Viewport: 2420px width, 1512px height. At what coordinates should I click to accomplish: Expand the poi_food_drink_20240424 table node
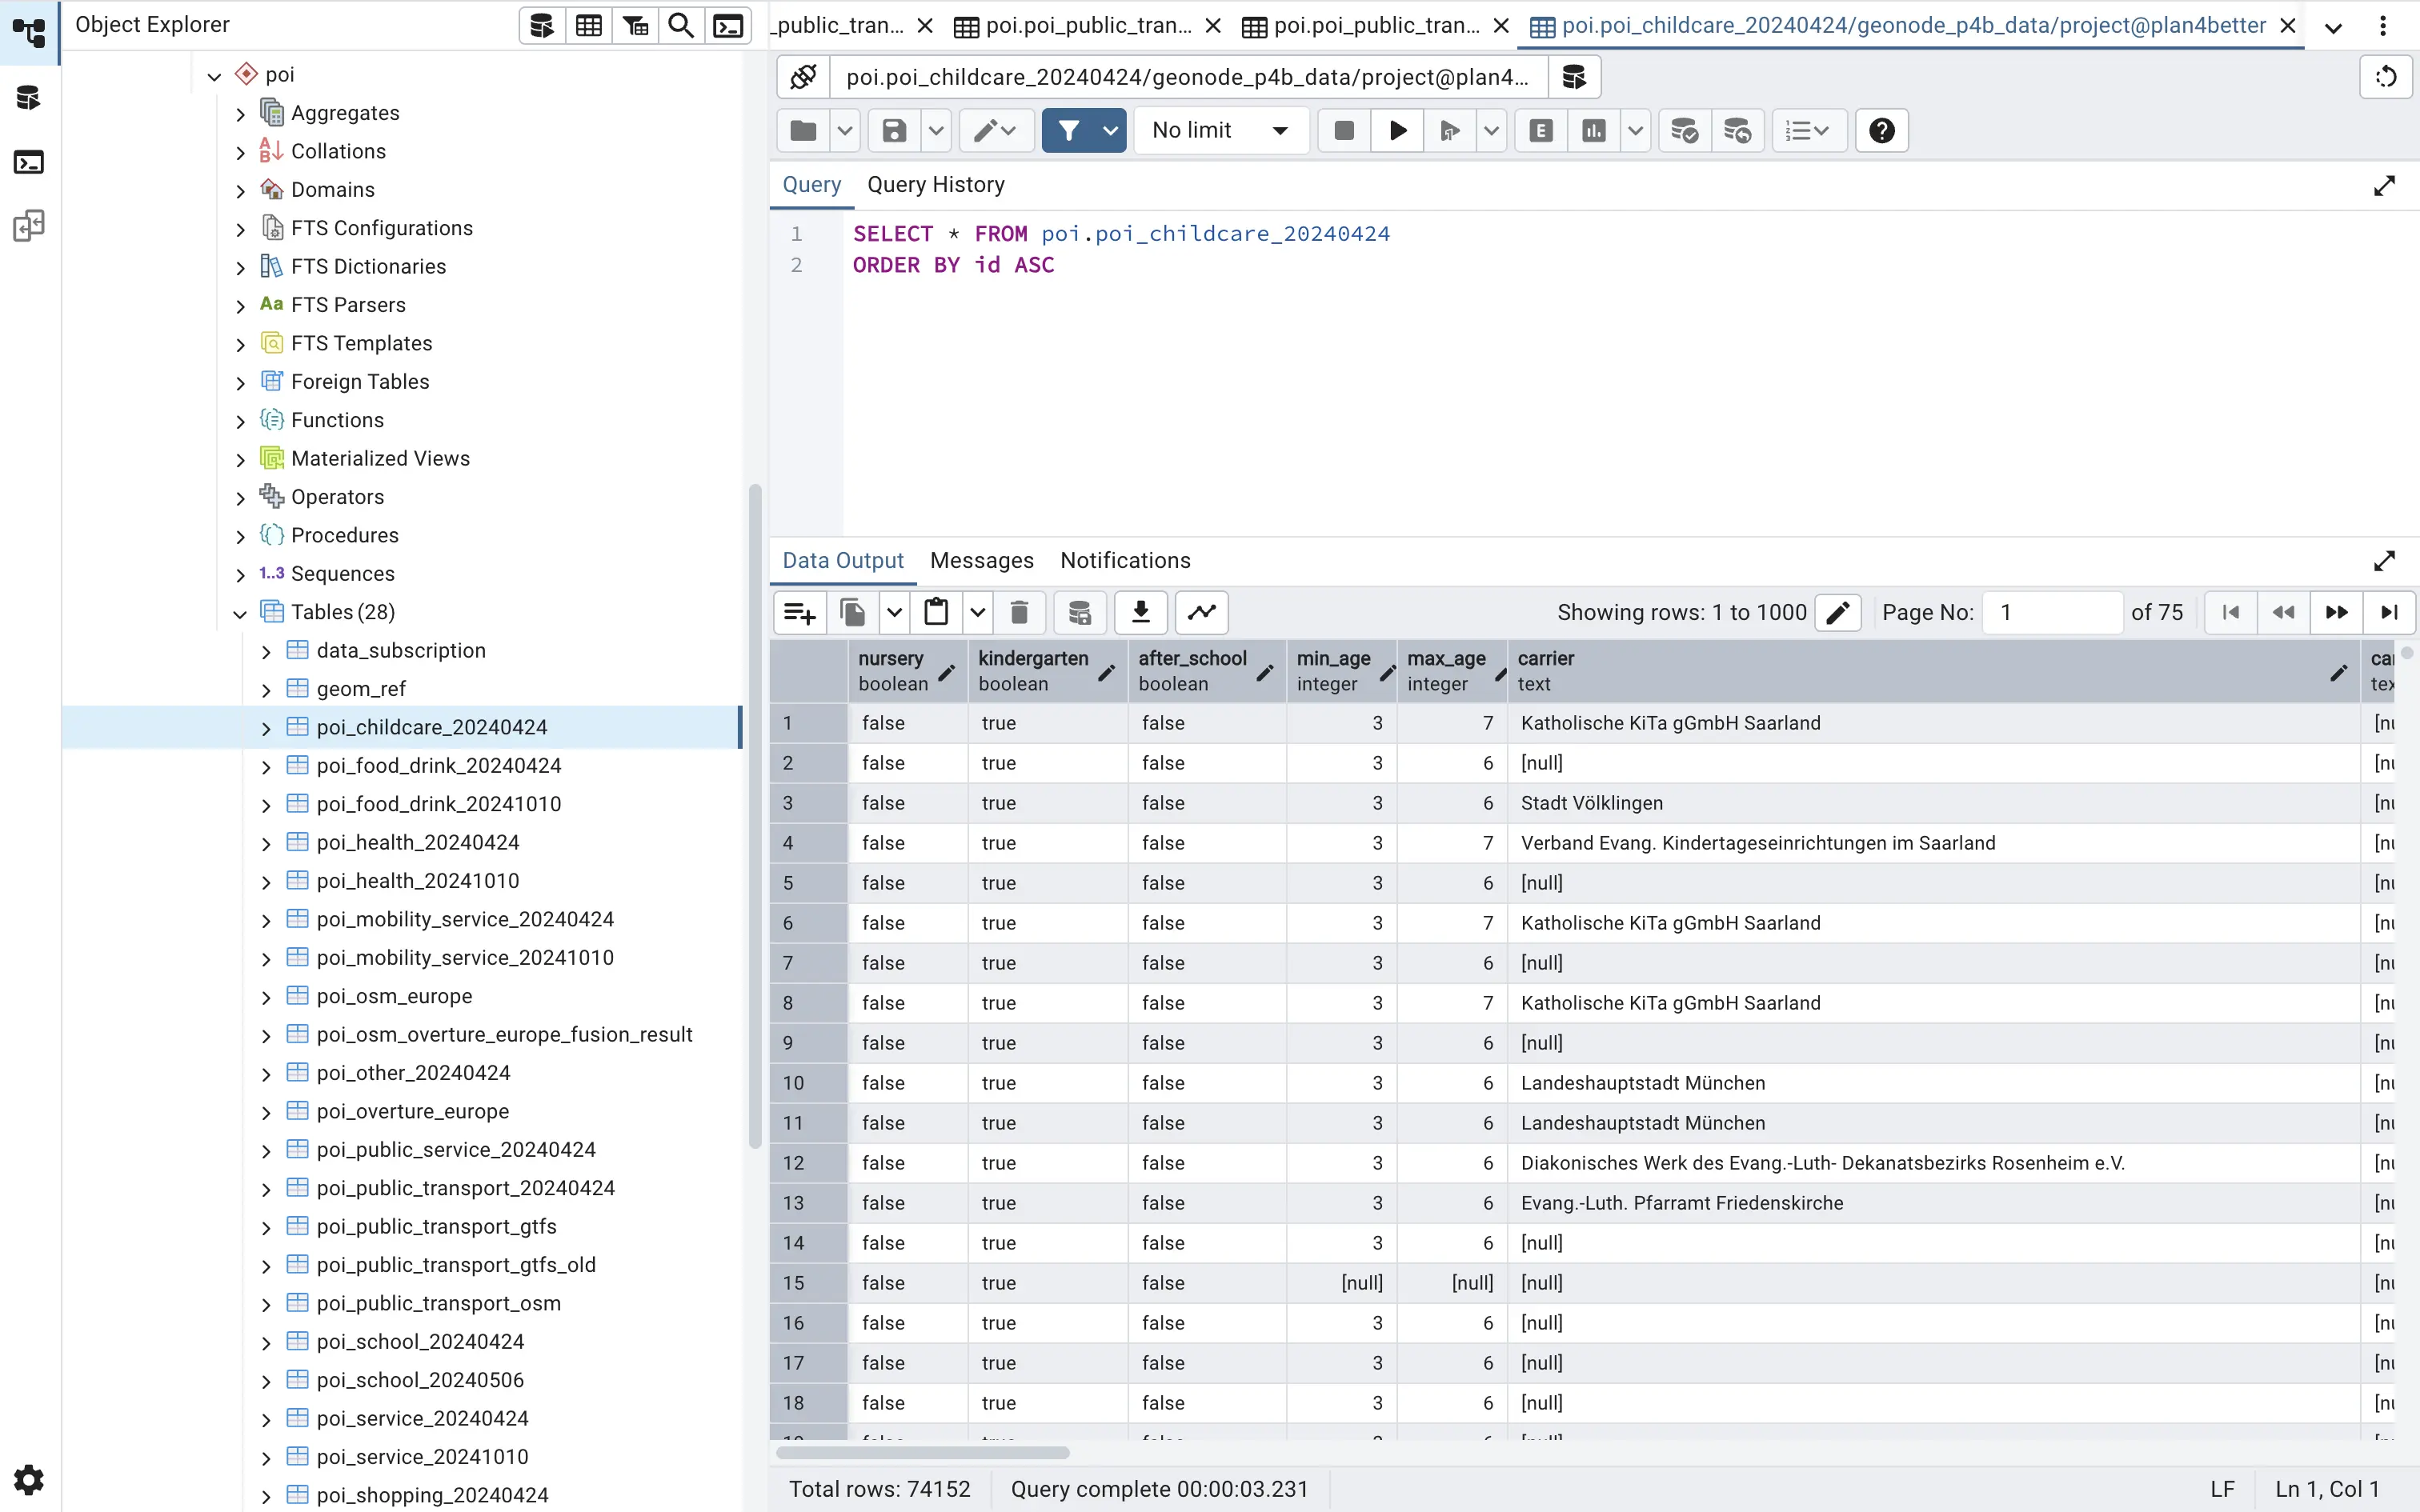click(266, 767)
